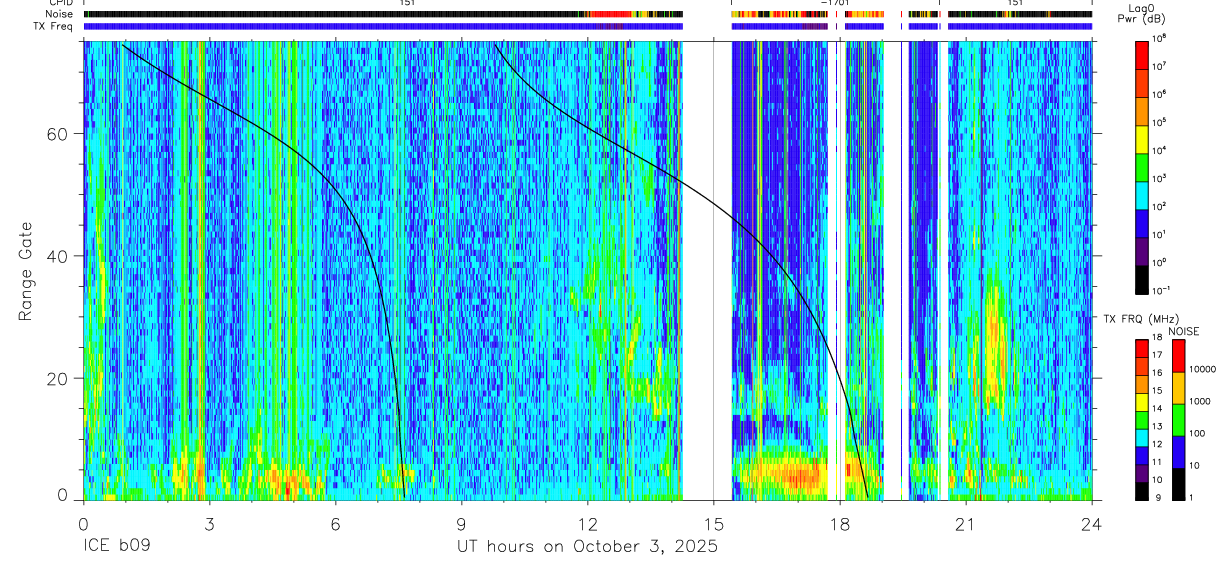The image size is (1228, 567).
Task: Click the '1000' label on NOISE legend
Action: (x=1201, y=403)
